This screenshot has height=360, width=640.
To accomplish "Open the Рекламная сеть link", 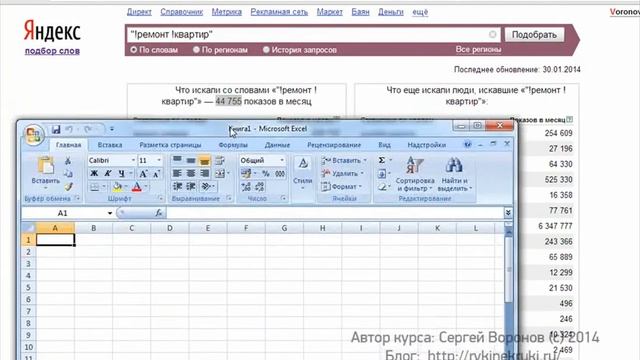I will 279,12.
